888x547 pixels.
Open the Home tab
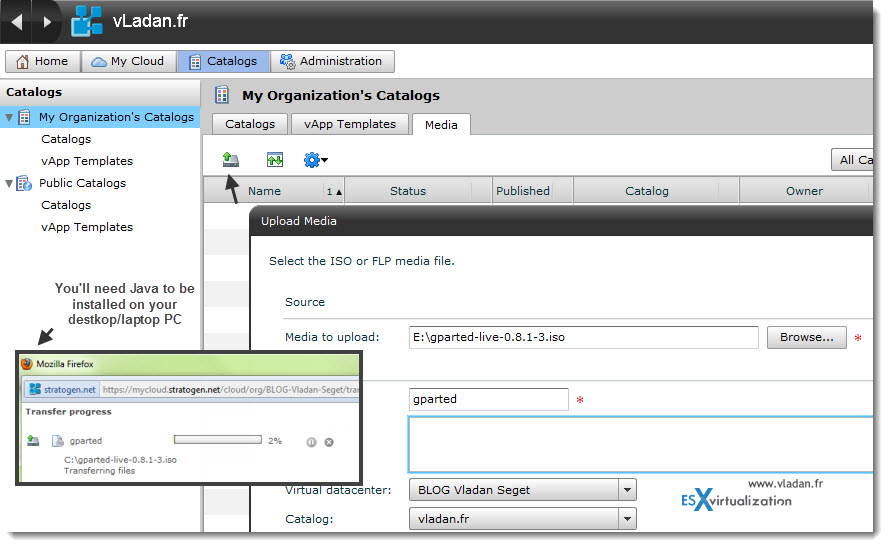[x=43, y=61]
